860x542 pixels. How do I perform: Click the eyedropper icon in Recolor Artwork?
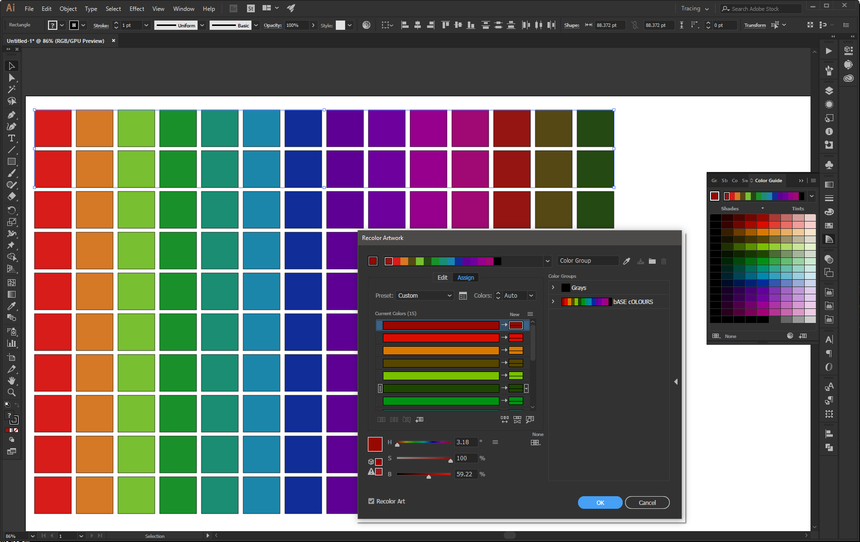pos(627,261)
